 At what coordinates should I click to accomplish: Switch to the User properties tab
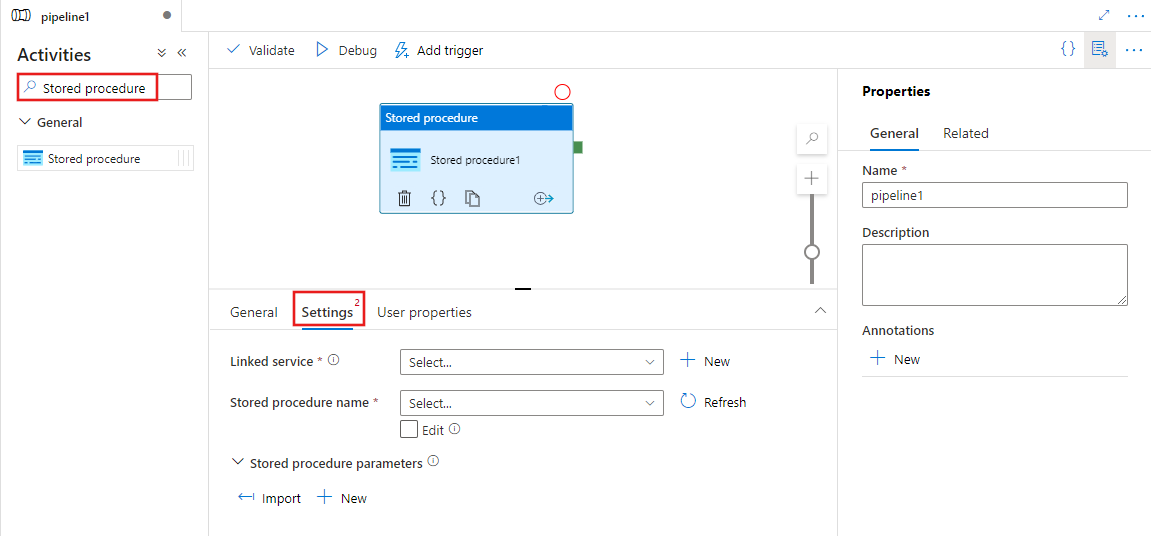(424, 312)
